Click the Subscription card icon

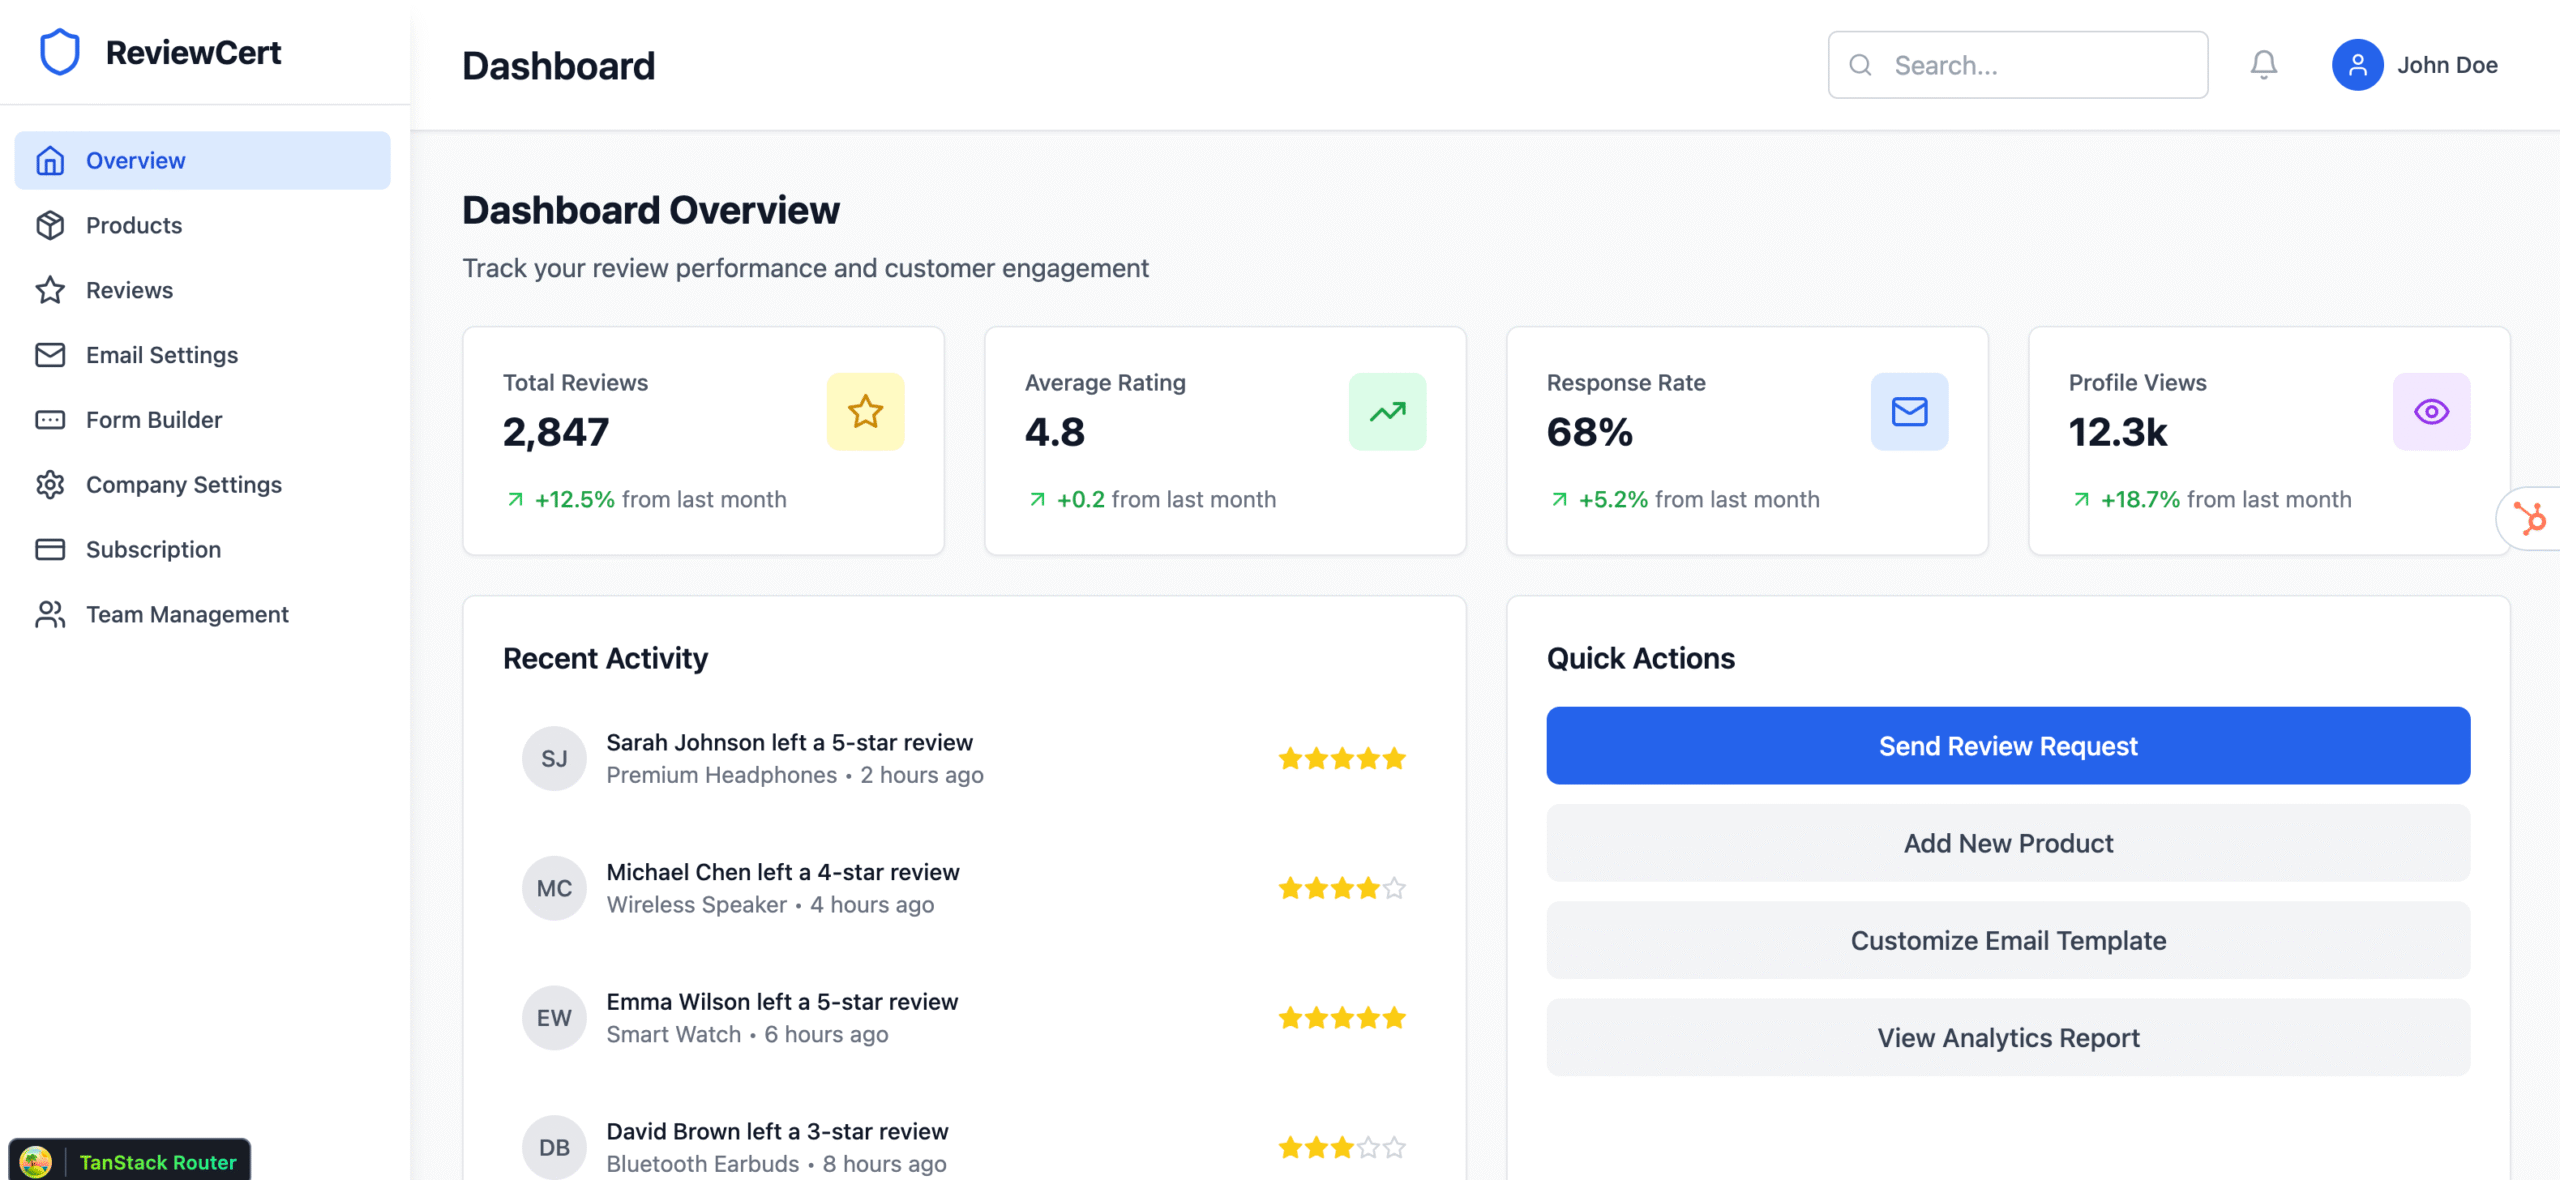[x=51, y=549]
